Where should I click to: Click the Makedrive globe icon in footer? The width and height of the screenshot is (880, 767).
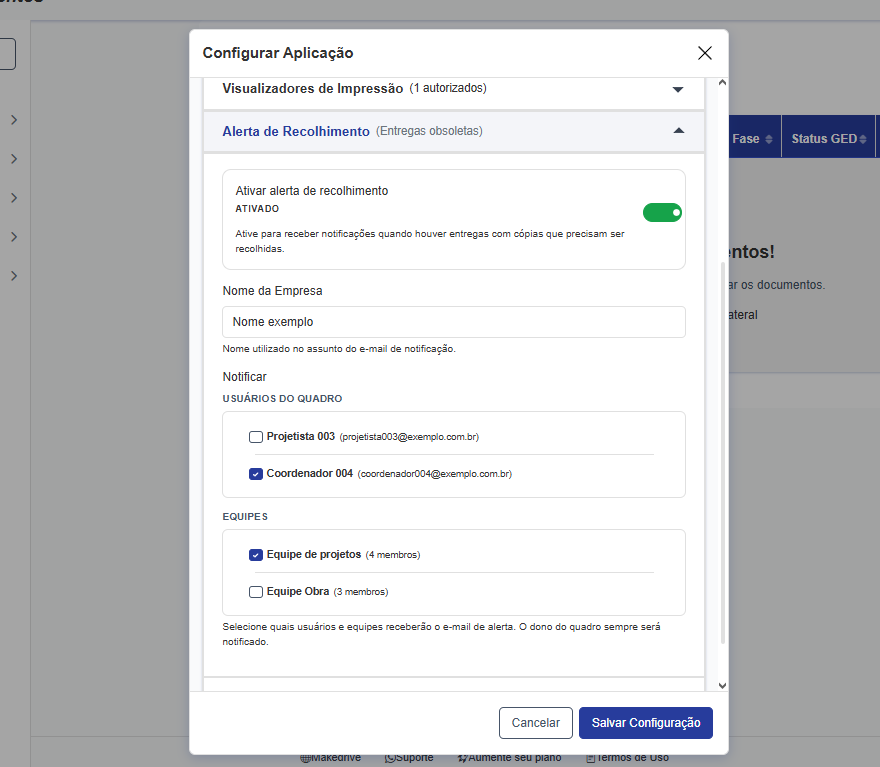(304, 758)
